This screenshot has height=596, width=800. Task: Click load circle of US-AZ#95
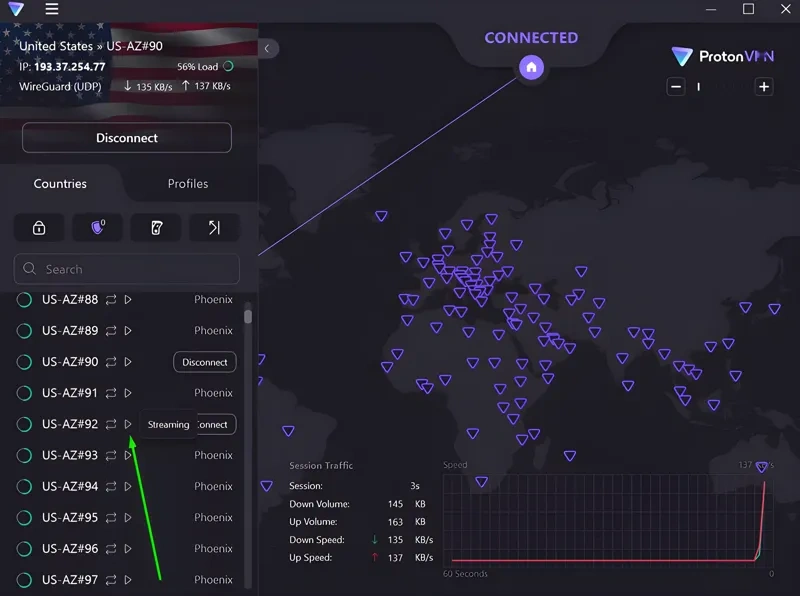tap(24, 517)
